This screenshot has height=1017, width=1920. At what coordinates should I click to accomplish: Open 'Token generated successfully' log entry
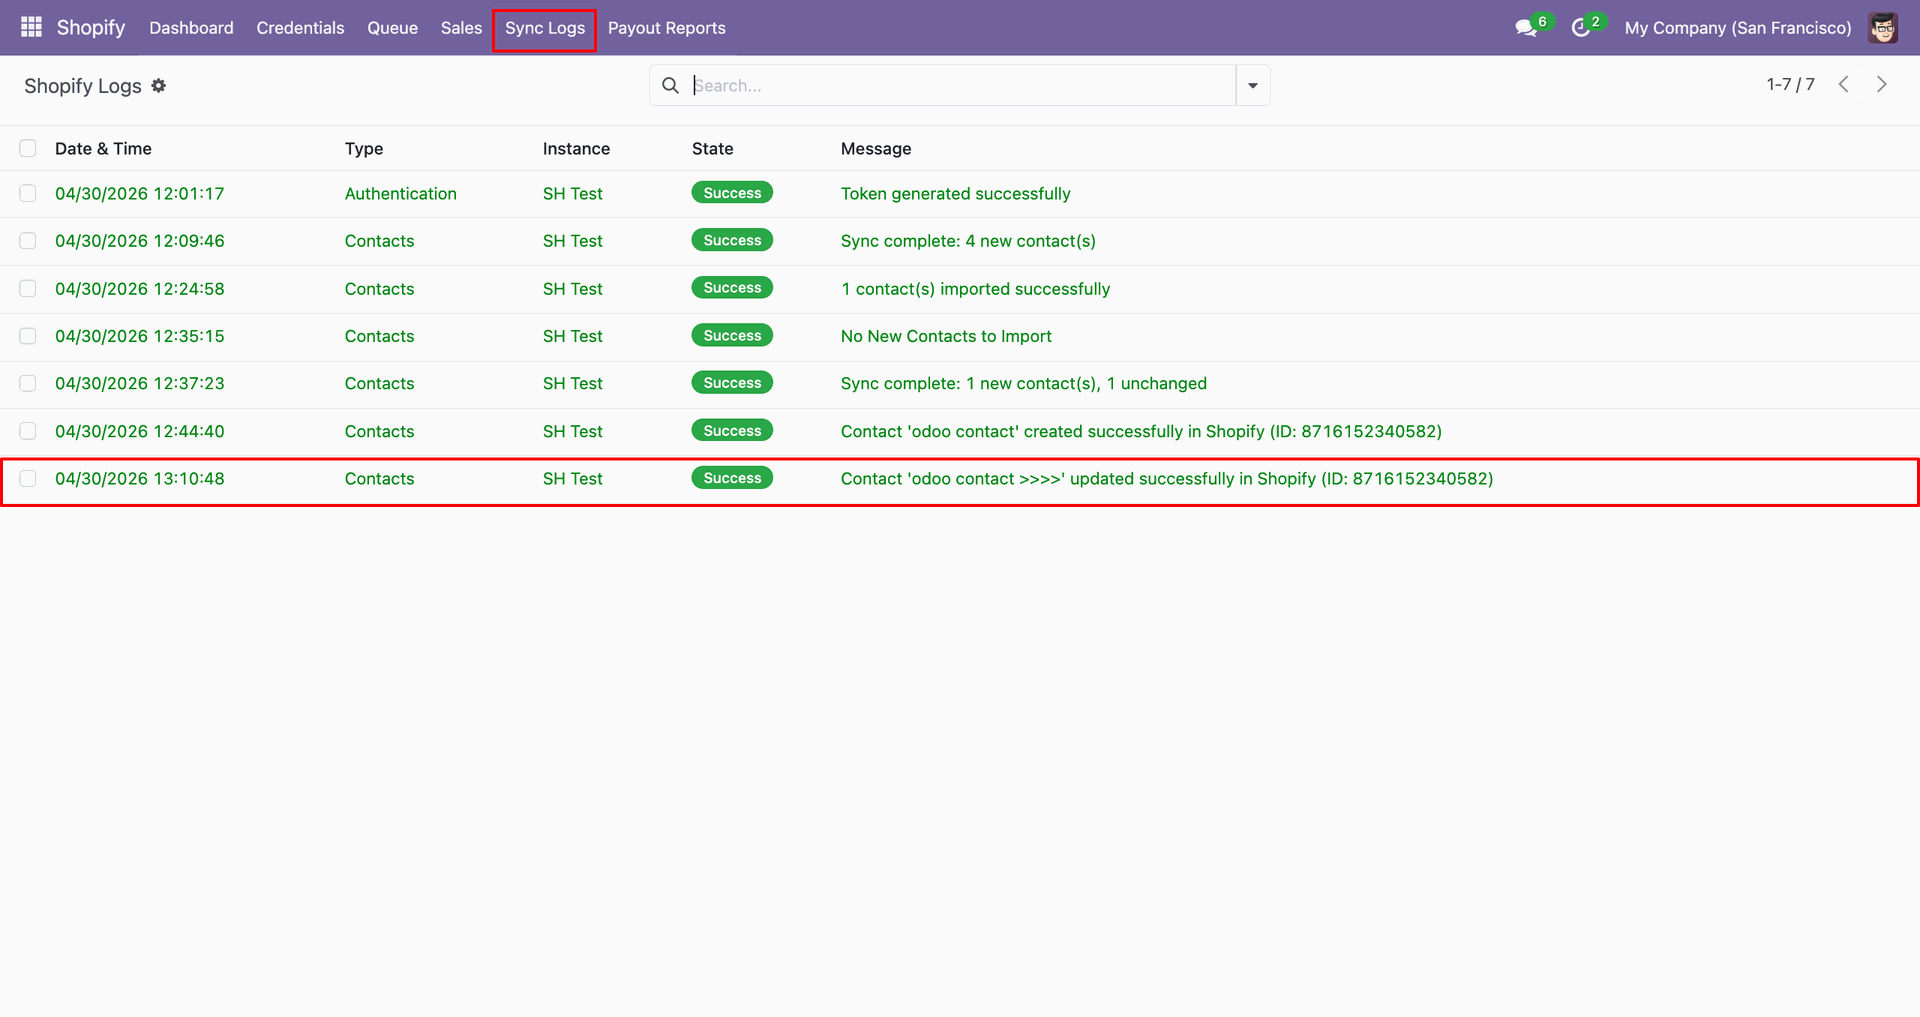click(955, 193)
